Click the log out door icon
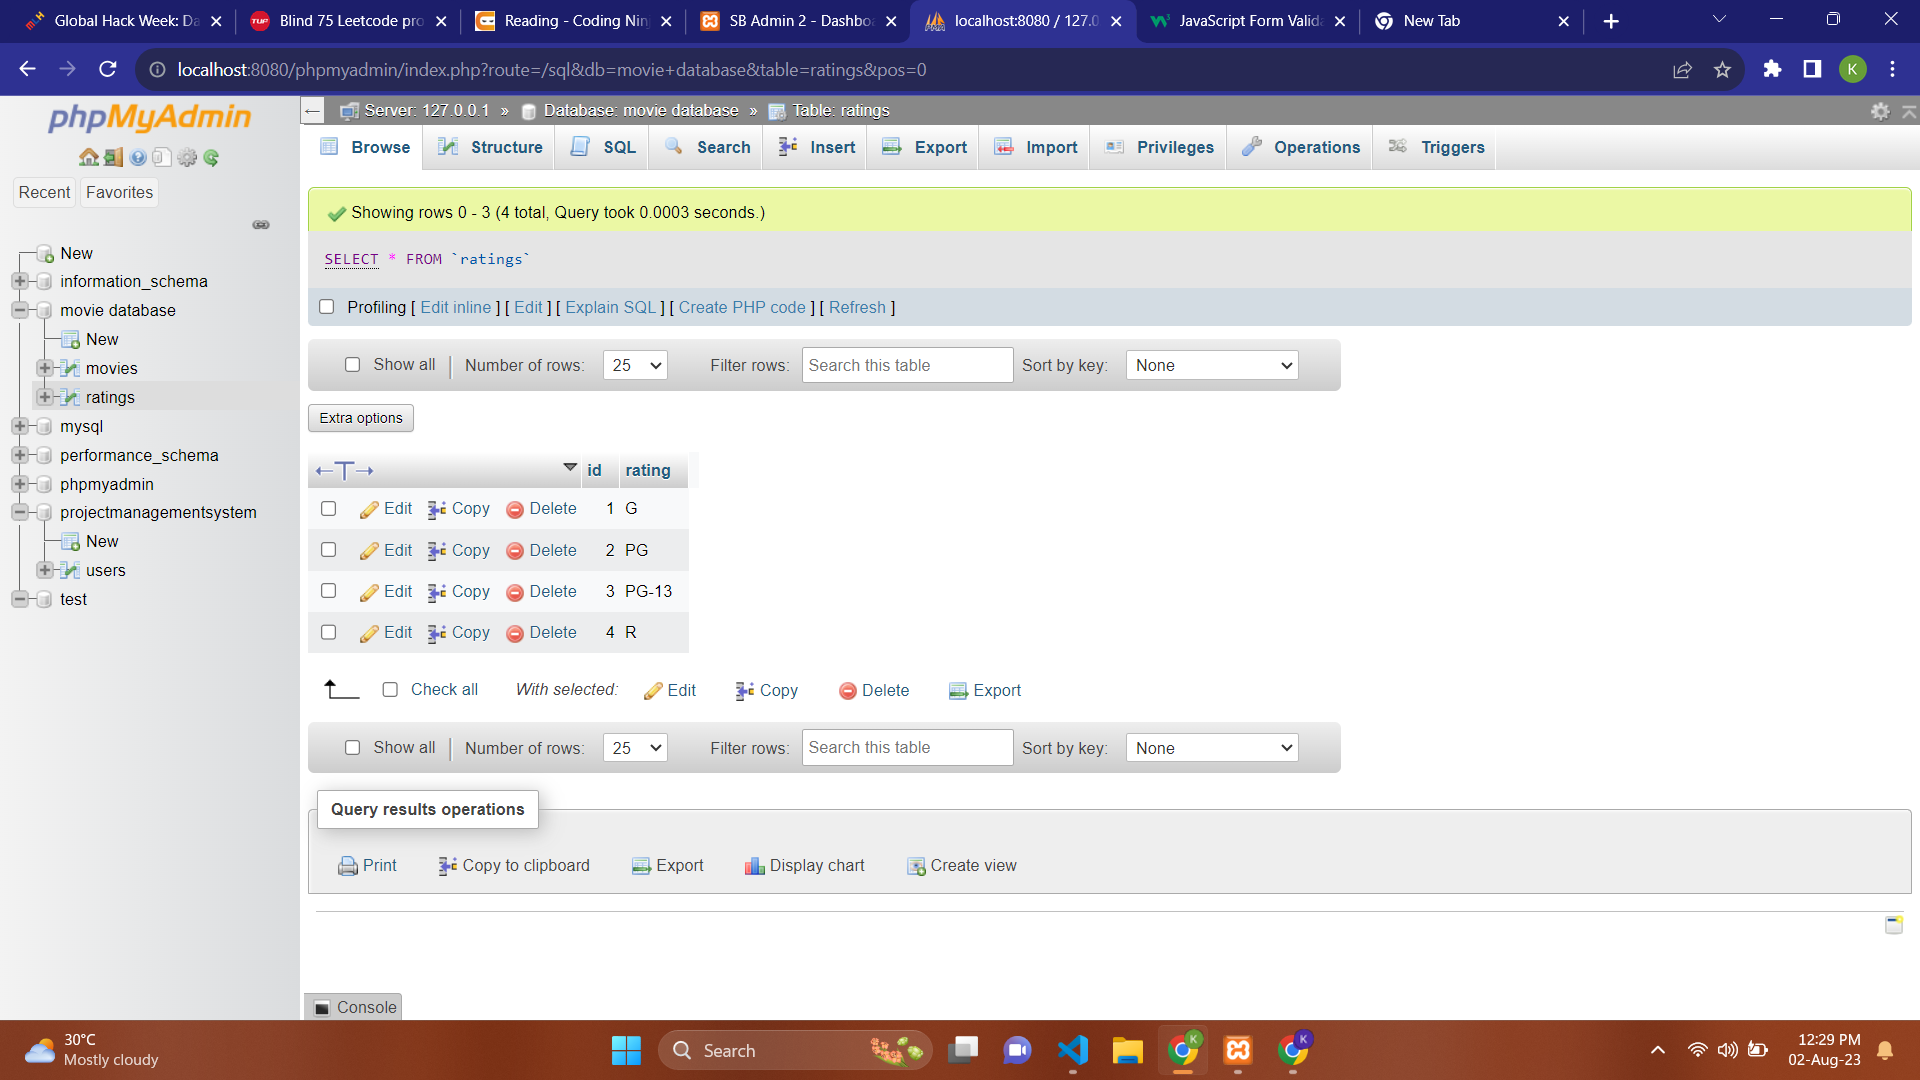Image resolution: width=1920 pixels, height=1080 pixels. [x=113, y=157]
